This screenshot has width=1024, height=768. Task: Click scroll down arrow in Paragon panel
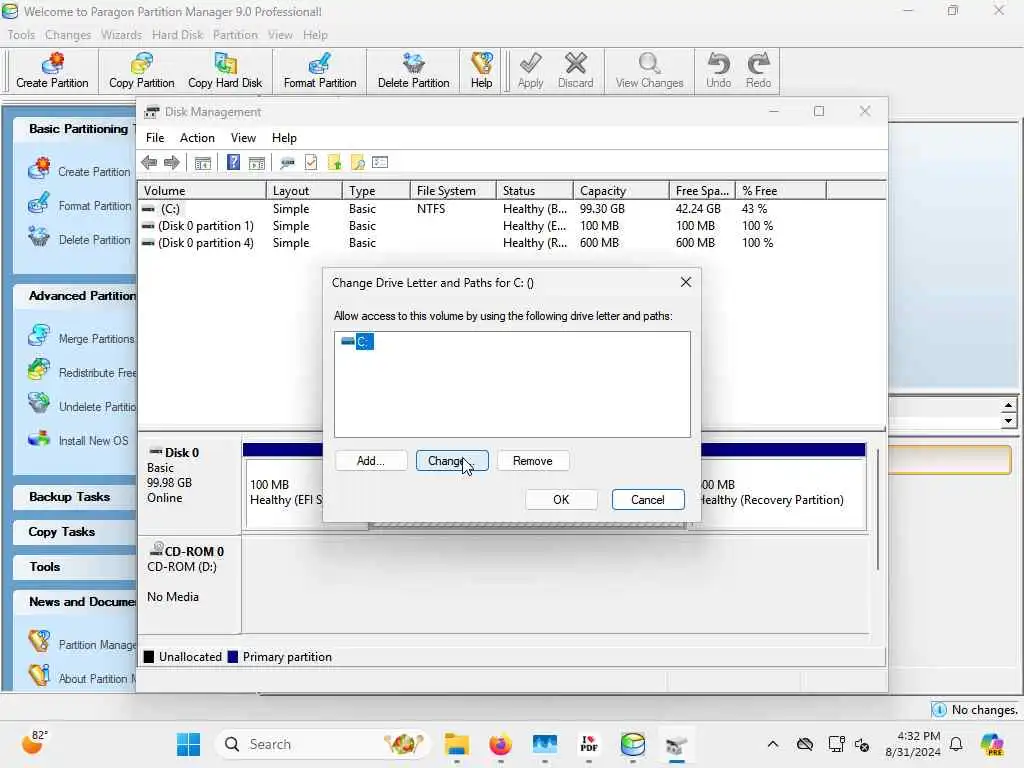(1008, 421)
